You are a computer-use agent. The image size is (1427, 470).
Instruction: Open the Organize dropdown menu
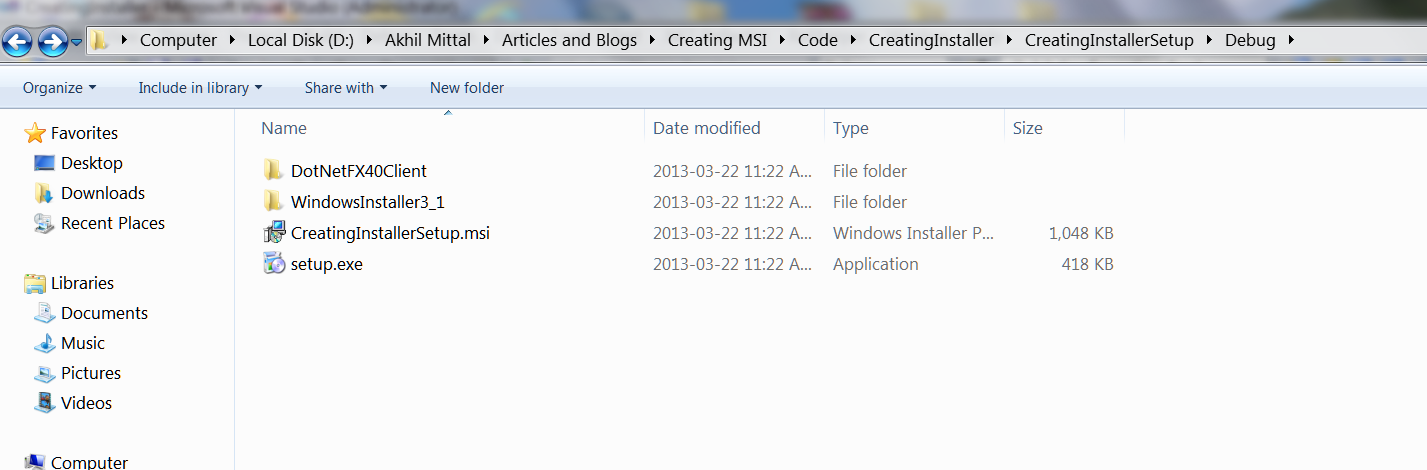59,88
